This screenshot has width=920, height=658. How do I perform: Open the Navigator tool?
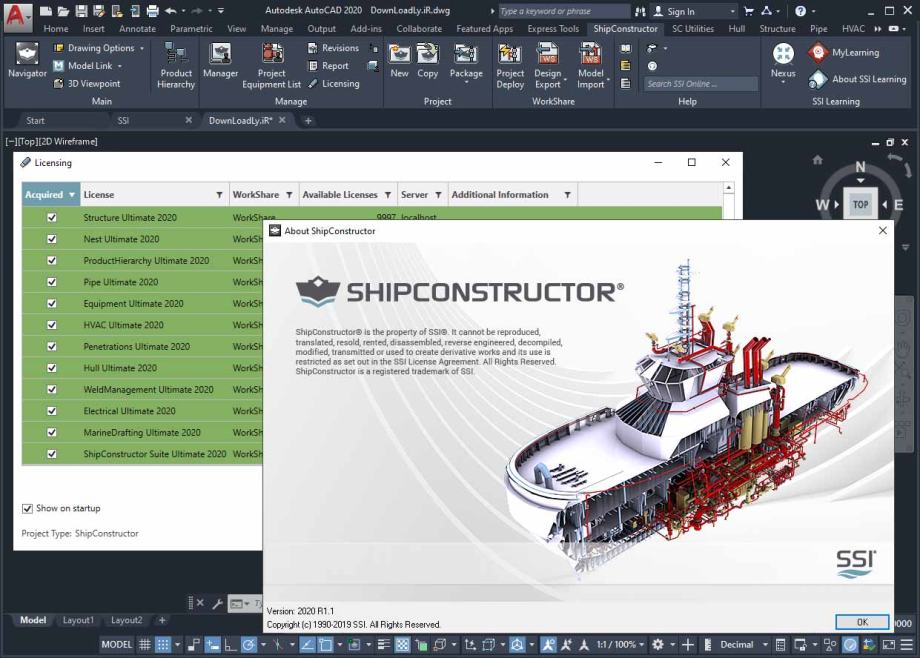27,62
